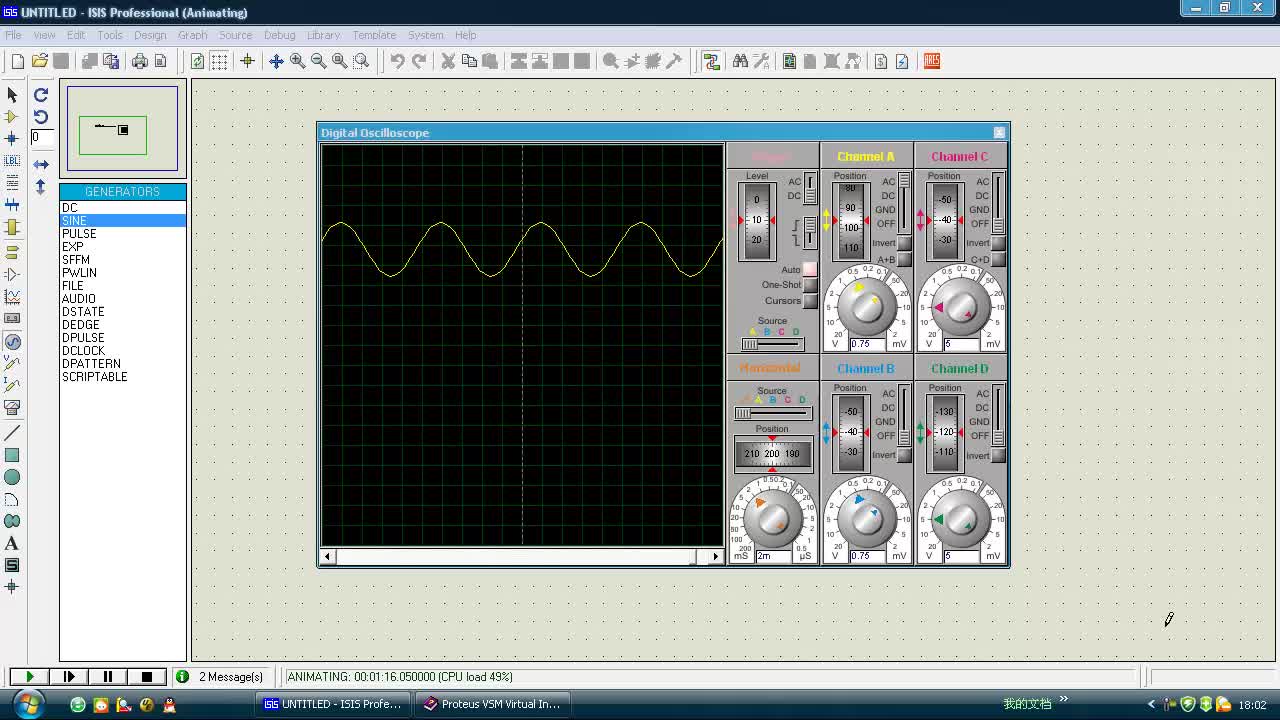The width and height of the screenshot is (1280, 720).
Task: Select DCLOCK generator from list
Action: tap(83, 351)
